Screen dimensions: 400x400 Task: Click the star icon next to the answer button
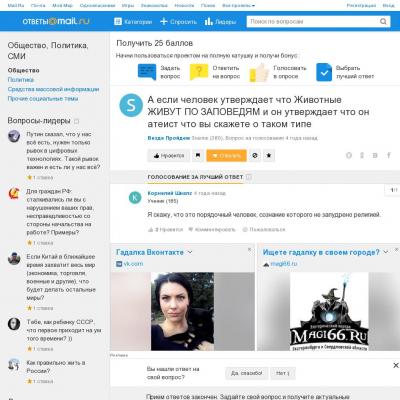pyautogui.click(x=269, y=156)
